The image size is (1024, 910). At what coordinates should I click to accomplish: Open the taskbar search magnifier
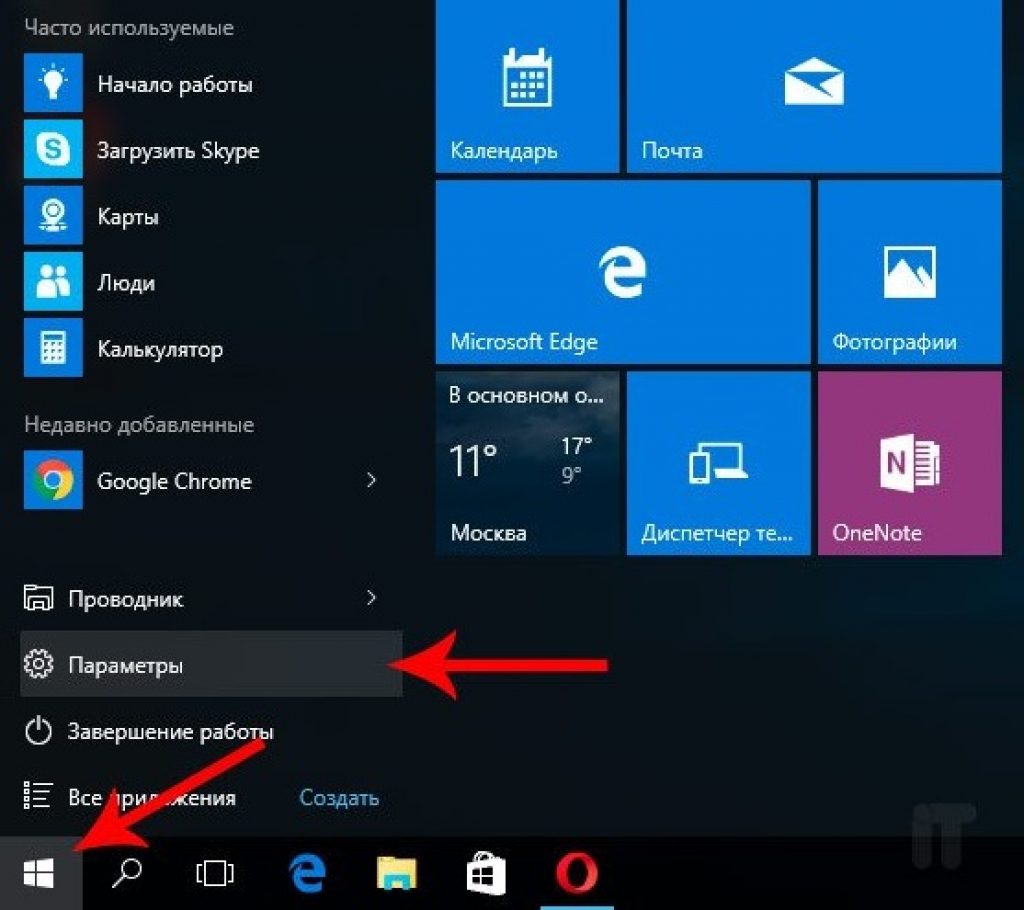[x=127, y=873]
